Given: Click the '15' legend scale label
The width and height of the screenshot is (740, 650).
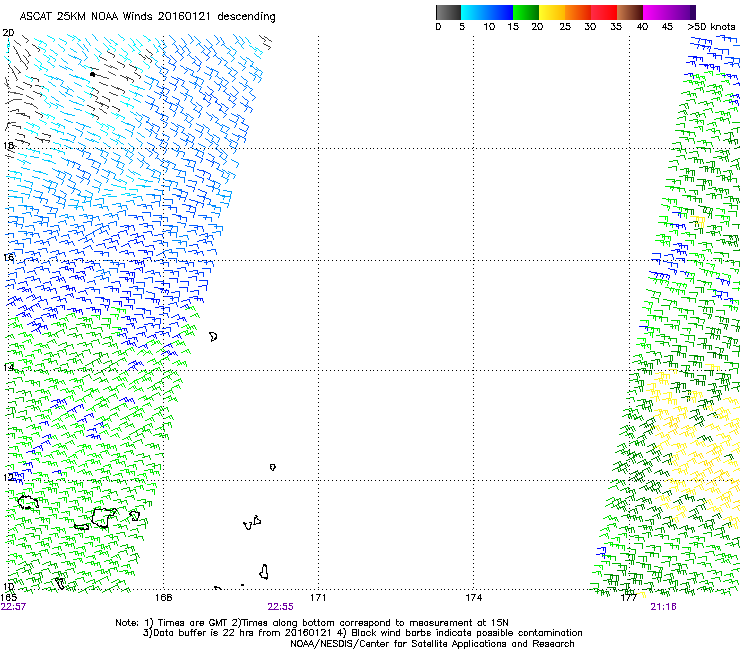Looking at the screenshot, I should (x=513, y=27).
